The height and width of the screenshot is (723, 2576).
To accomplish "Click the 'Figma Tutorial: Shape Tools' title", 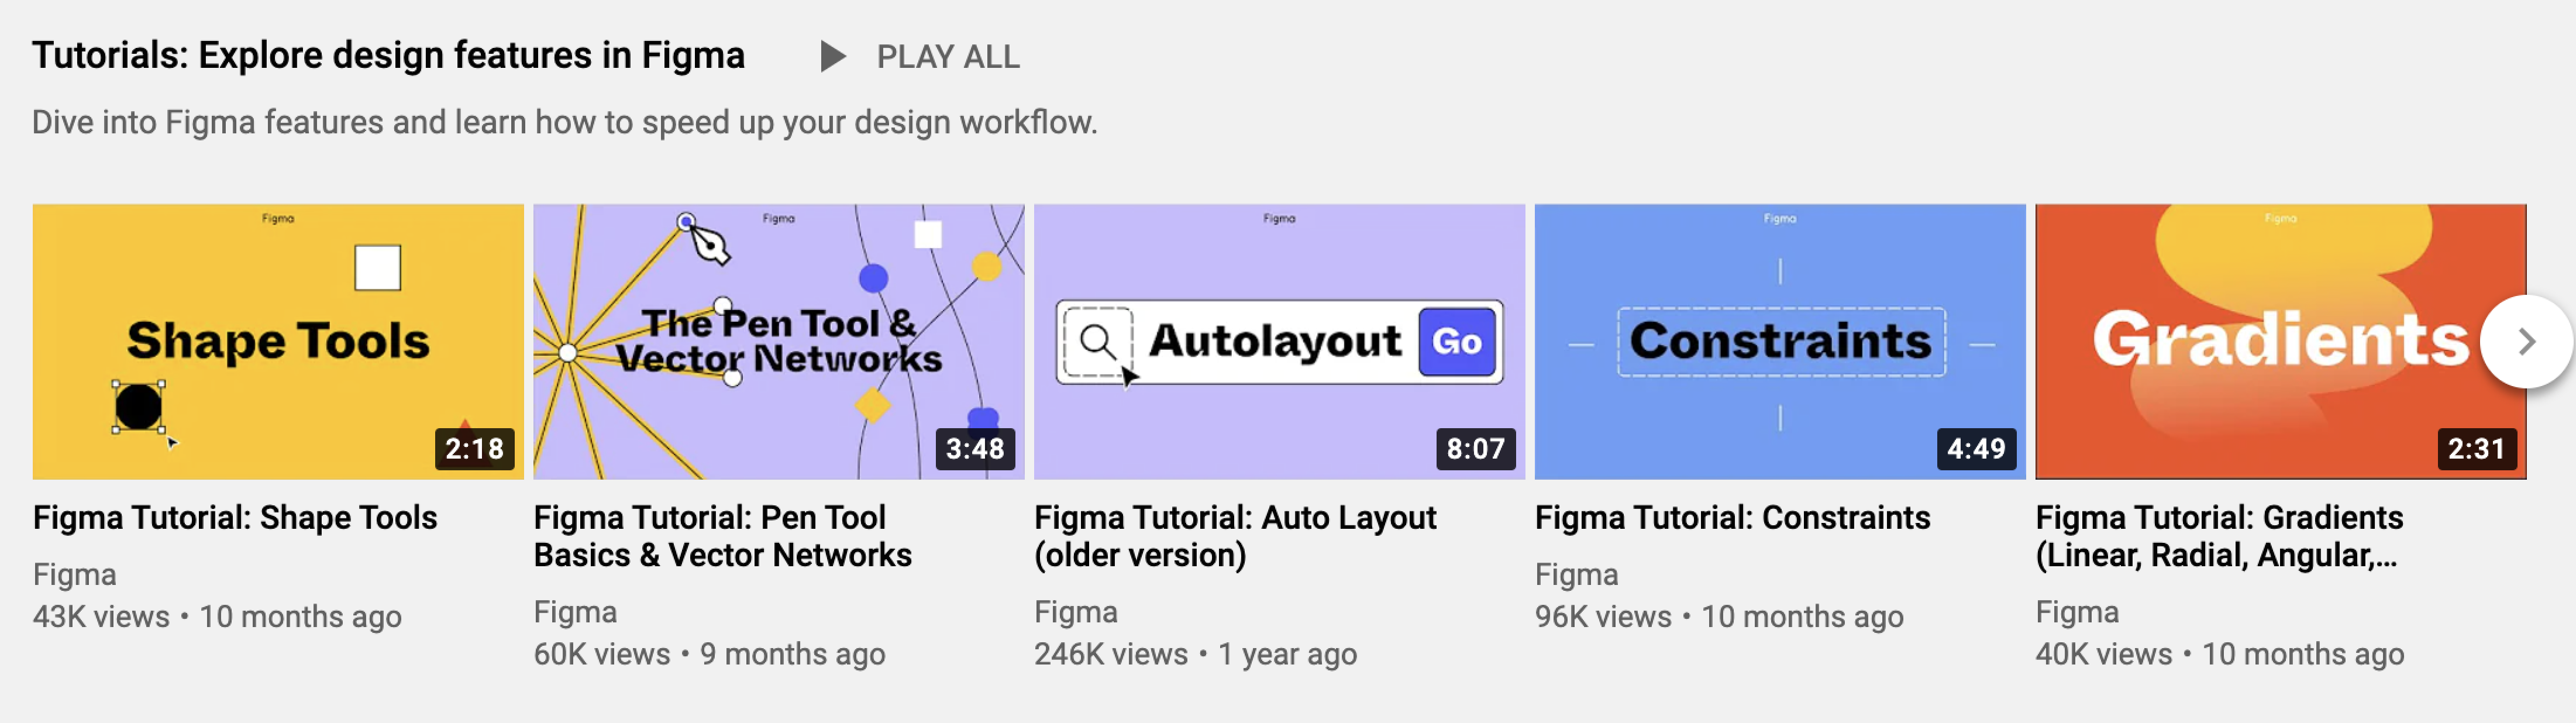I will click(x=235, y=517).
